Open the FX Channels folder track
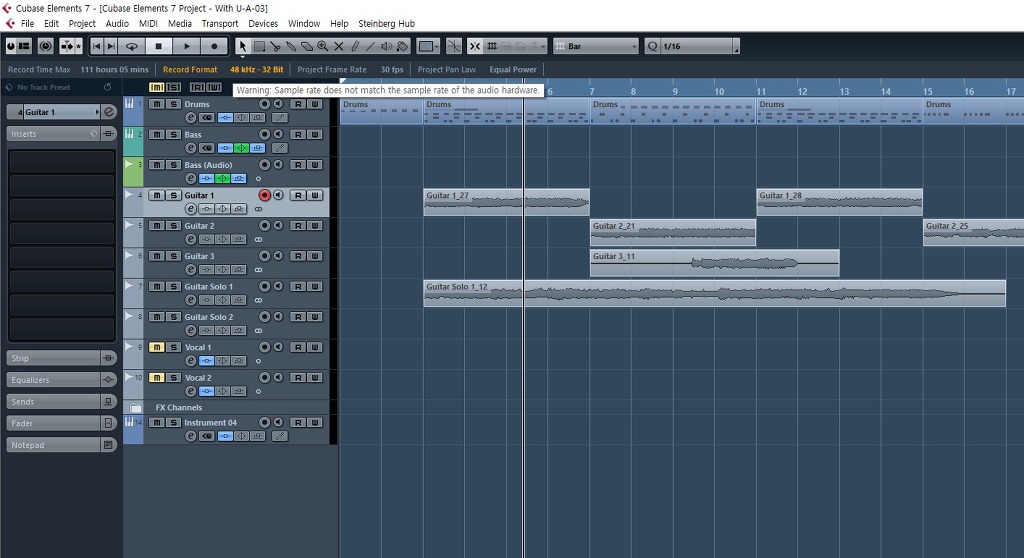The image size is (1024, 558). 136,408
